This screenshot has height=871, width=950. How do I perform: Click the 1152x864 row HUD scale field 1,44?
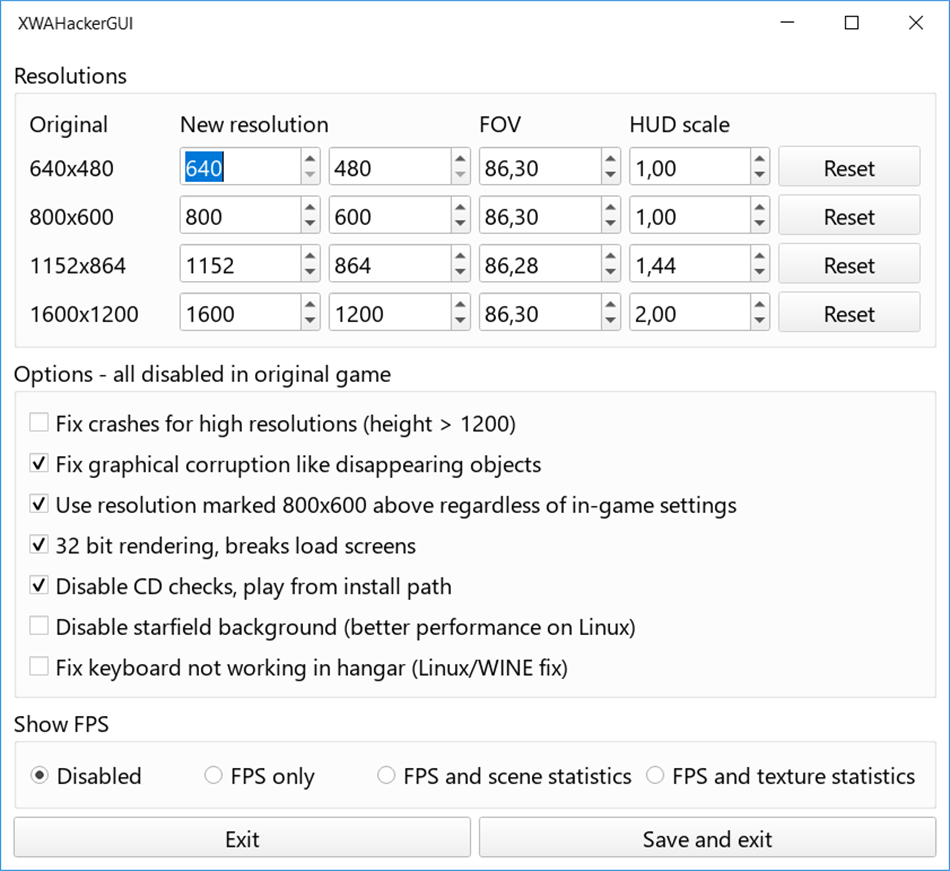click(690, 263)
